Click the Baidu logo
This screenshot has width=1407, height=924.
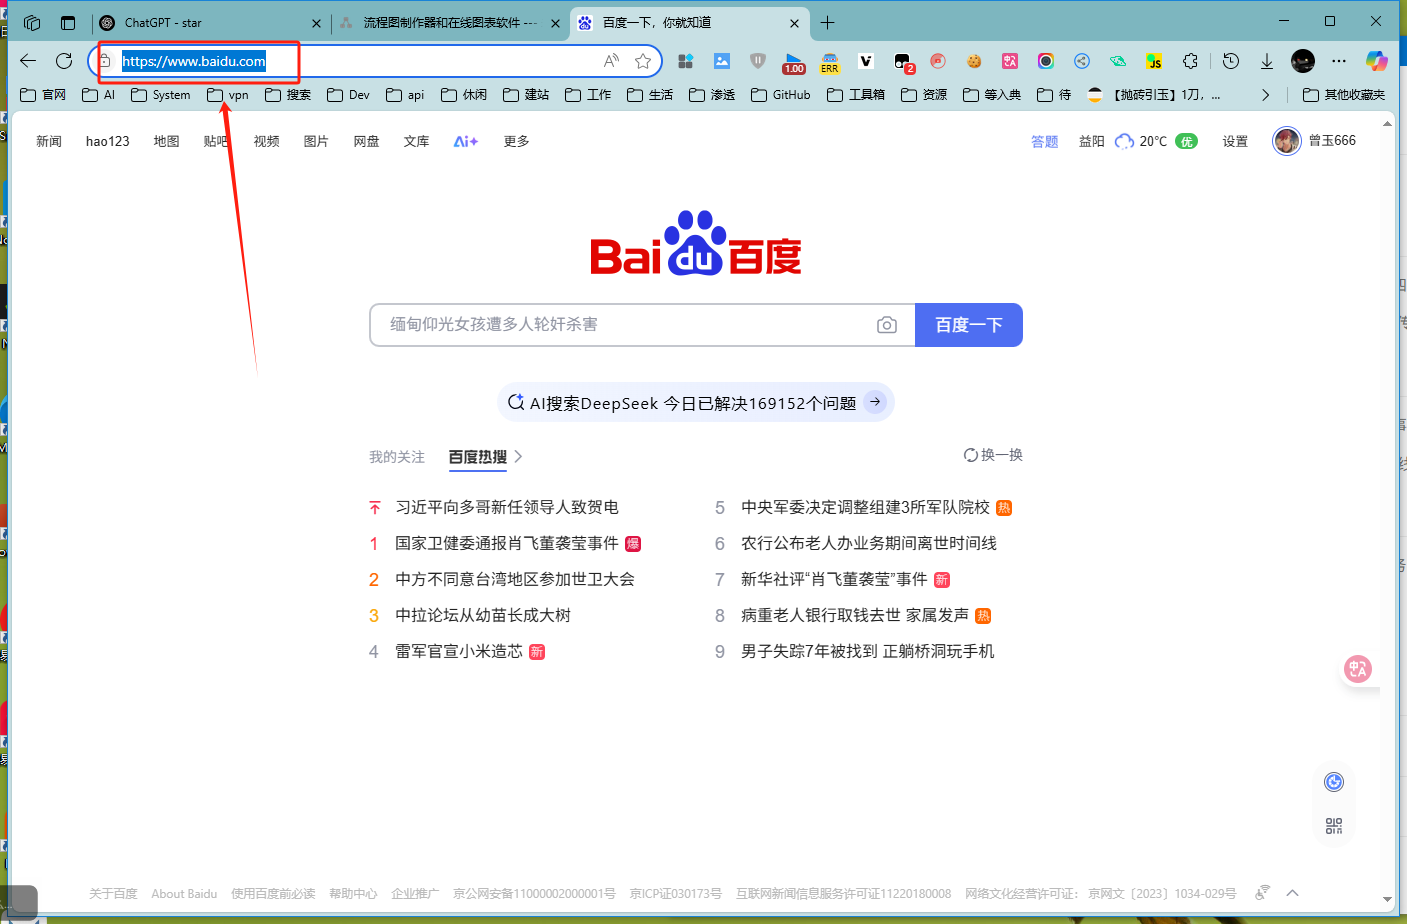click(x=696, y=243)
